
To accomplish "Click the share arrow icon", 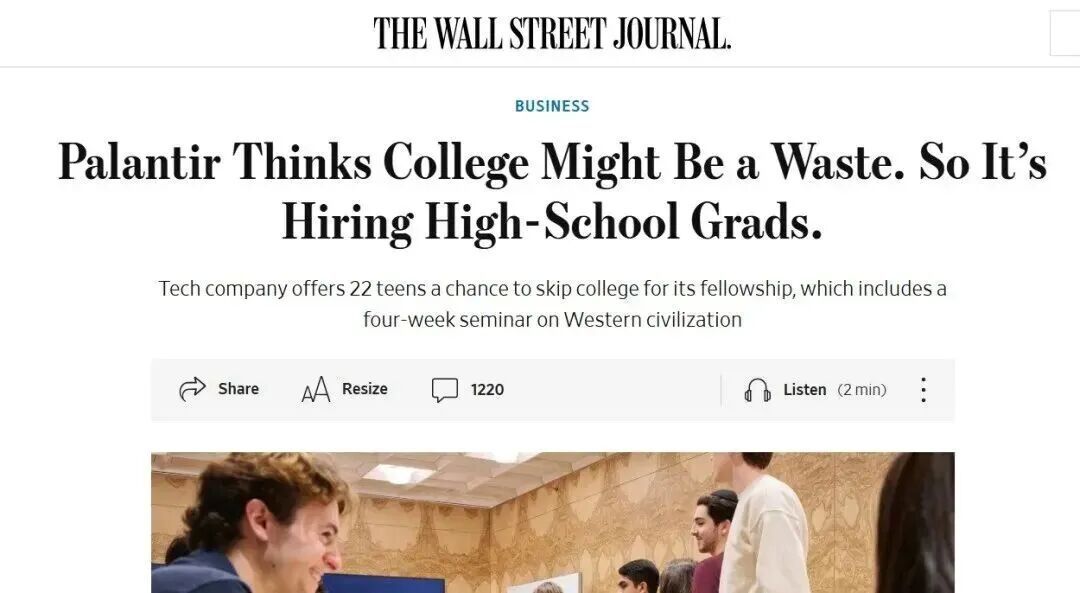I will (x=192, y=389).
